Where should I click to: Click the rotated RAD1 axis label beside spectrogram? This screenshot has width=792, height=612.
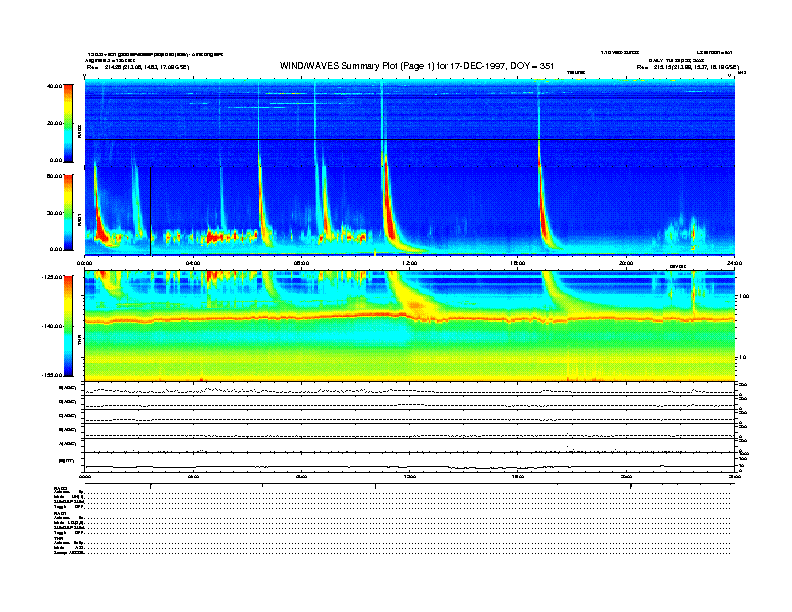(x=79, y=220)
